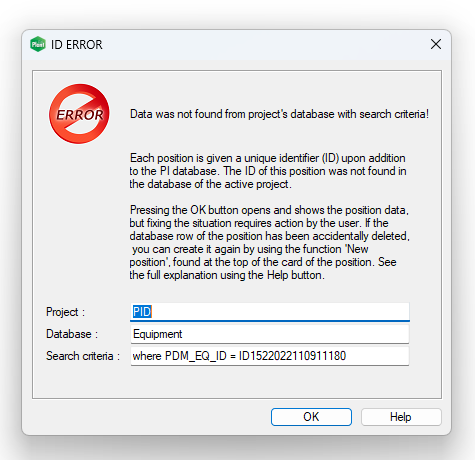Image resolution: width=475 pixels, height=460 pixels.
Task: Click the unique identifier explanation paragraph
Action: click(268, 171)
